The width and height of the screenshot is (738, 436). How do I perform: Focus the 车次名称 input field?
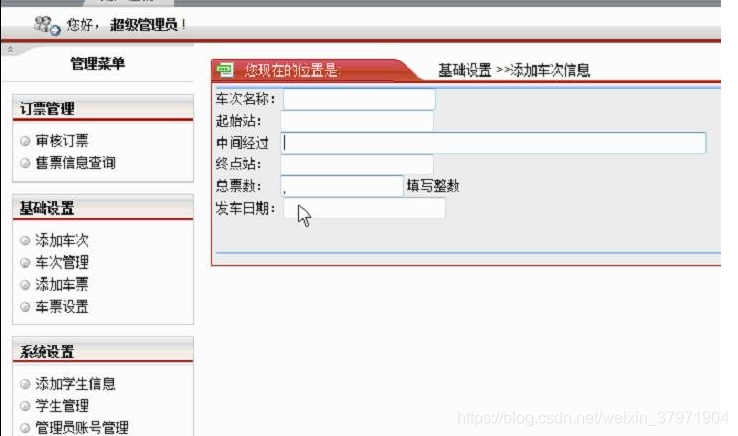click(x=359, y=99)
